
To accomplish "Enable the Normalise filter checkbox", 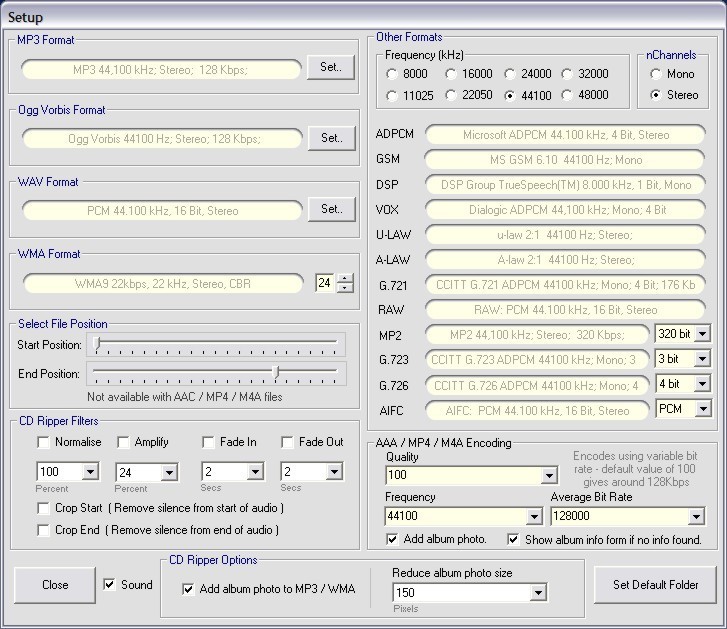I will click(43, 442).
